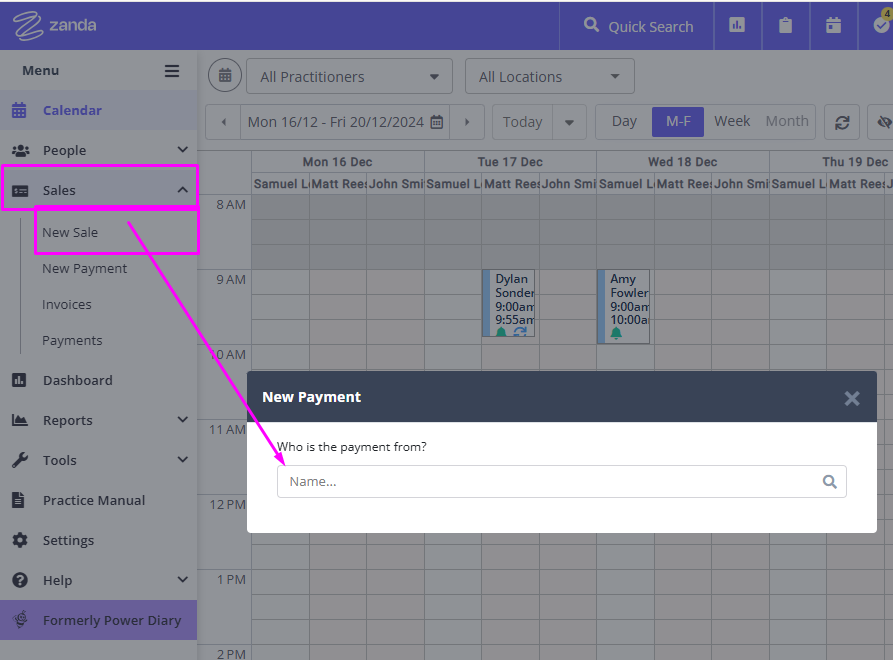
Task: Switch to Week view
Action: point(732,121)
